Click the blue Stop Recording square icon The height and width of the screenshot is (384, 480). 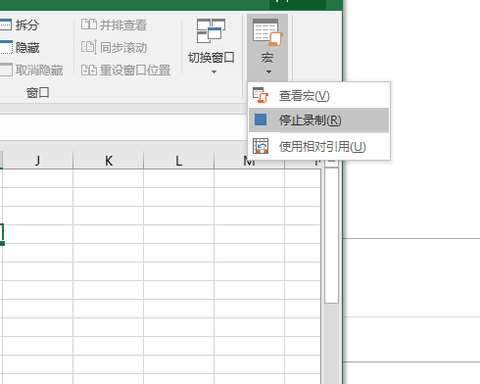tap(260, 120)
